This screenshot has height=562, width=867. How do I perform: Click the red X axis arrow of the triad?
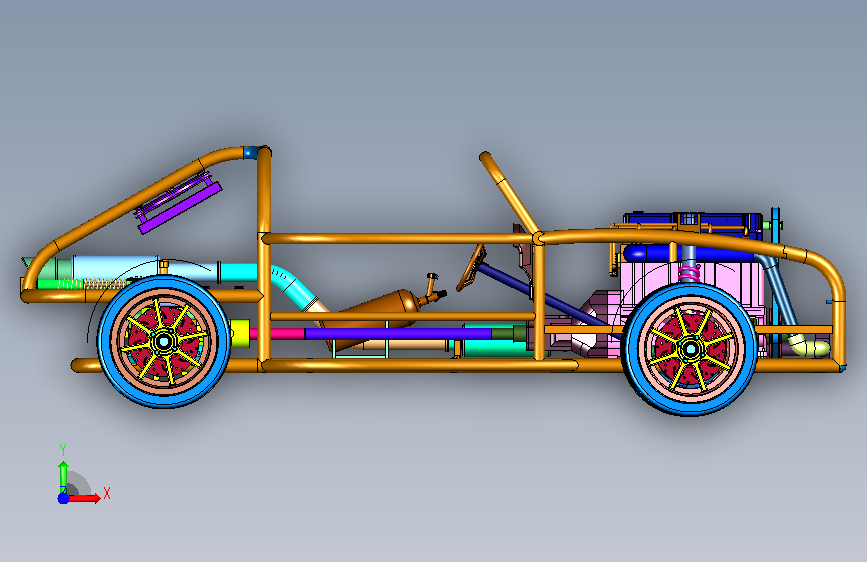(x=85, y=498)
